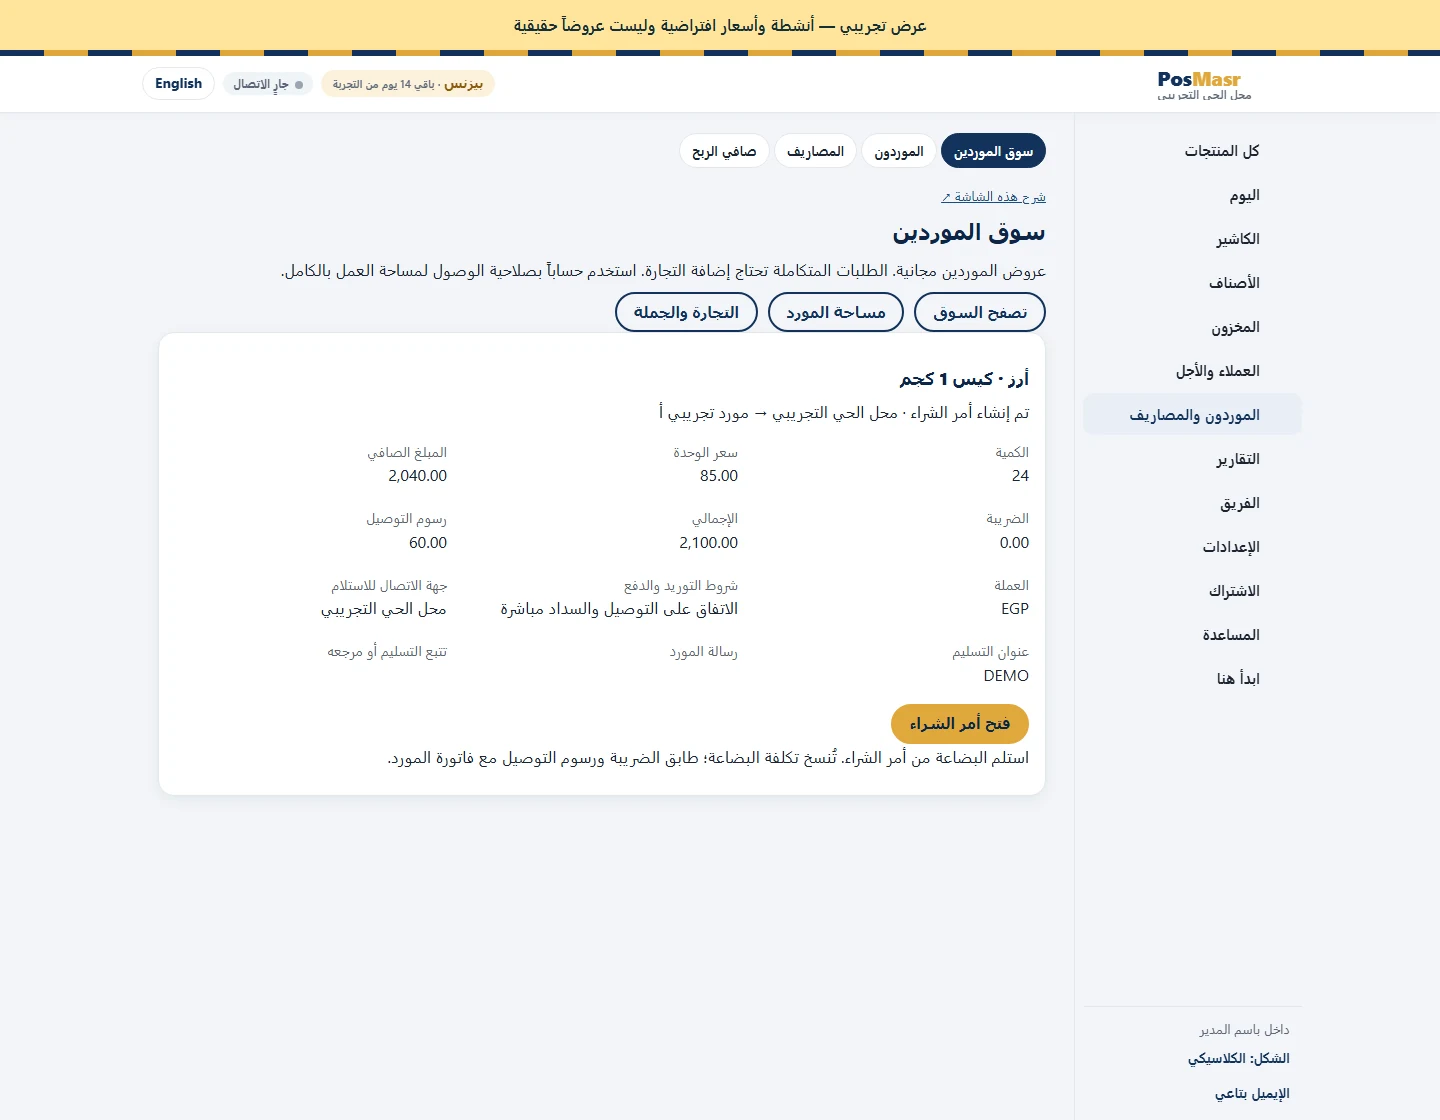Screen dimensions: 1440x1120
Task: Go to 'اليوم' in the sidebar
Action: (1192, 195)
